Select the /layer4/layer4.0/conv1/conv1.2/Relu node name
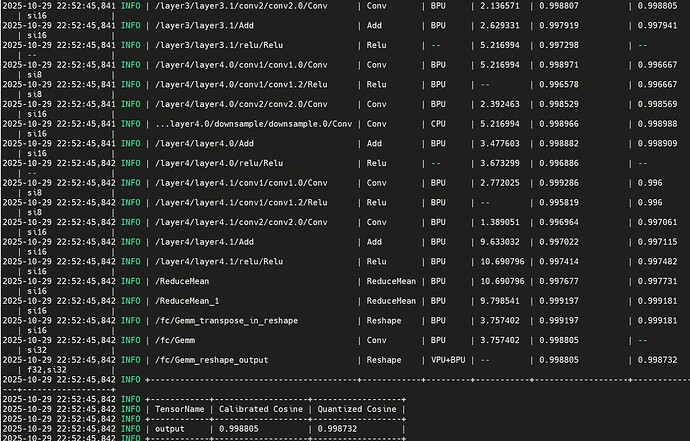Viewport: 690px width, 441px height. 241,85
